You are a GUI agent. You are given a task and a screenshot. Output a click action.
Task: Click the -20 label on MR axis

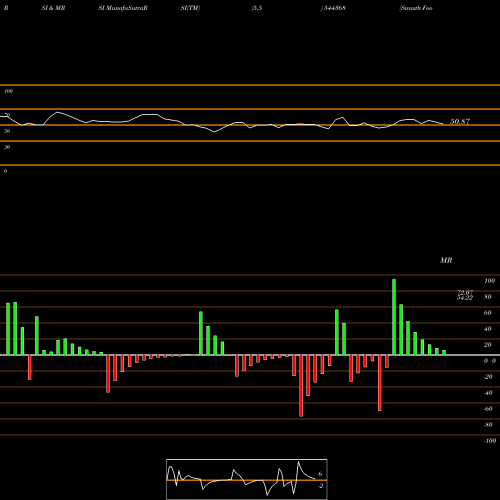[488, 377]
